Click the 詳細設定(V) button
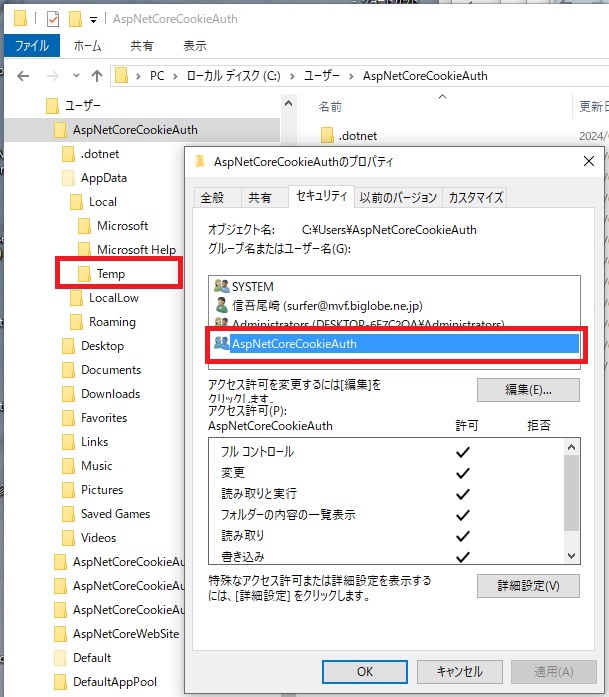The image size is (609, 697). [528, 585]
